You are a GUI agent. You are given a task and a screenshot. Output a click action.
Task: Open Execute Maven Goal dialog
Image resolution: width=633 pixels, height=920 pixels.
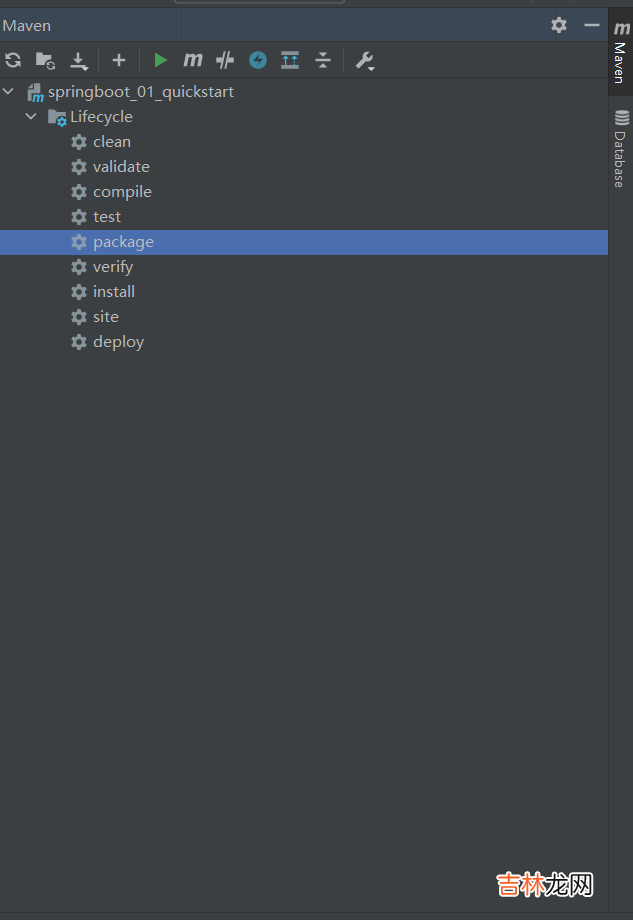pyautogui.click(x=192, y=60)
